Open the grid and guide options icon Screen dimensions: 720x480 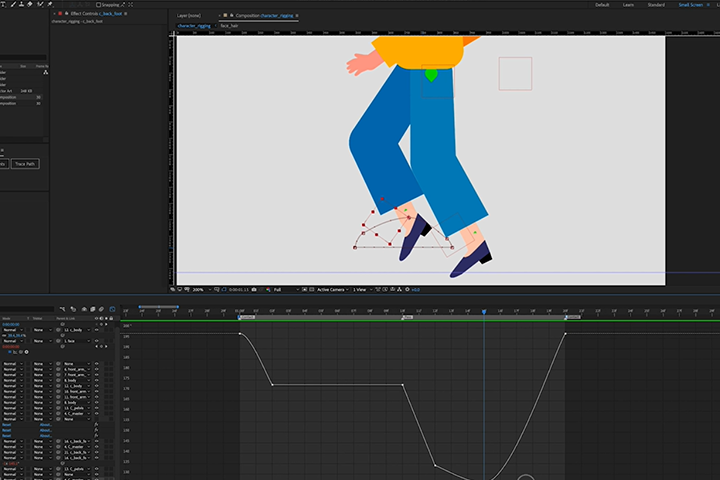217,290
